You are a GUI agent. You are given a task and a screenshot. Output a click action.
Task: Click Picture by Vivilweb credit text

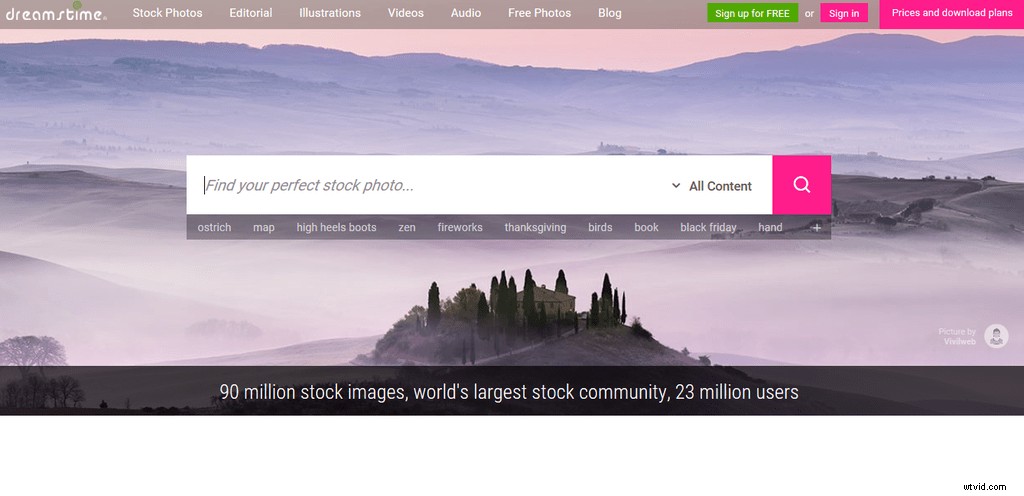tap(957, 336)
